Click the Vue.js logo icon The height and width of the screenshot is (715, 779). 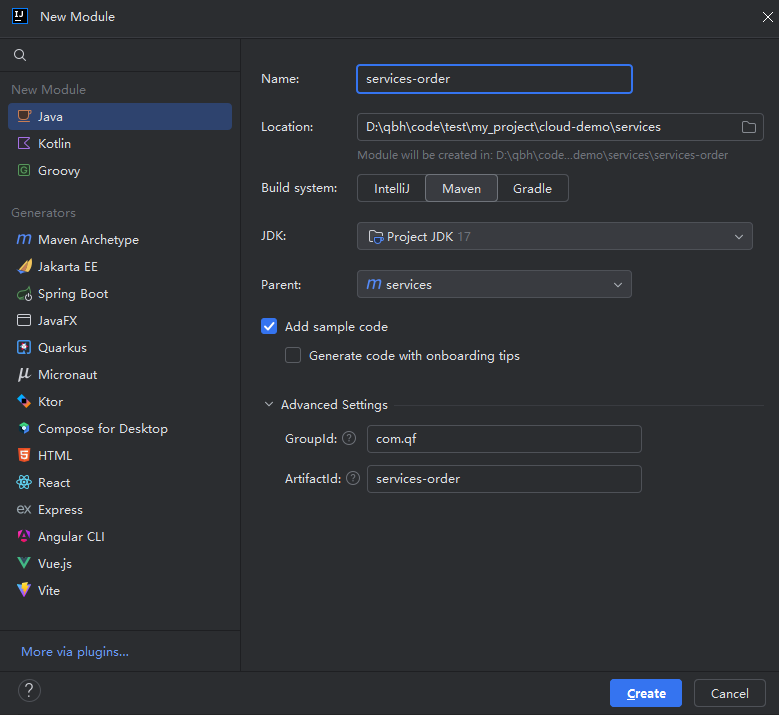[x=24, y=563]
